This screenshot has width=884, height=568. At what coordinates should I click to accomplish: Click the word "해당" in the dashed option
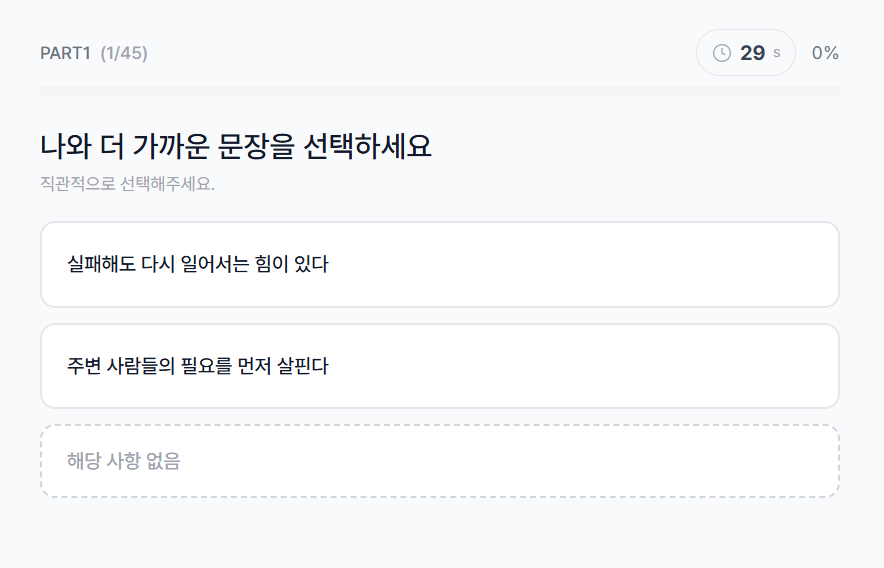click(83, 461)
